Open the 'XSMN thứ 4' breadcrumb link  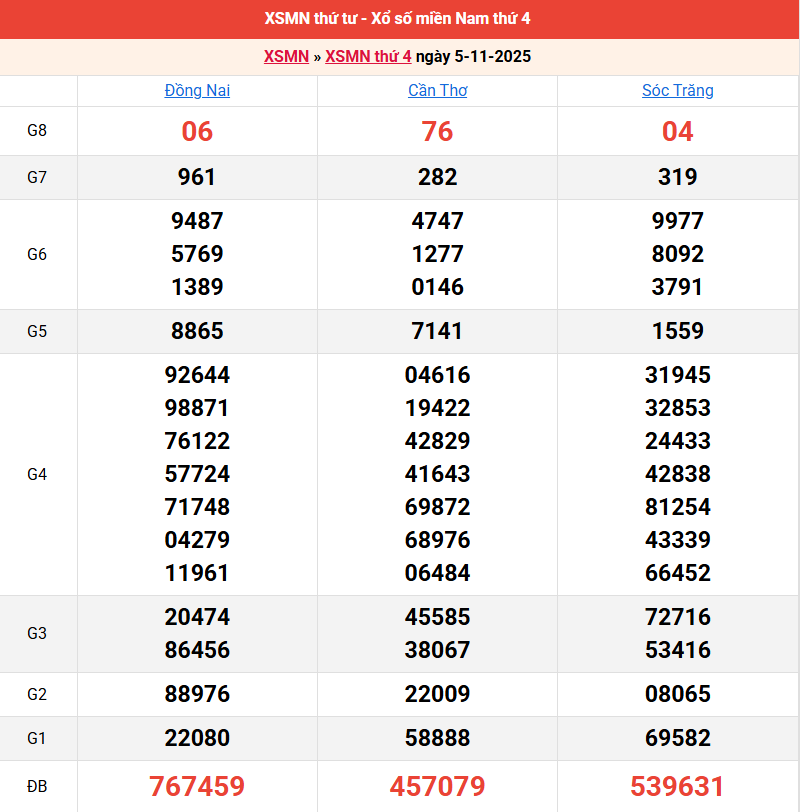[x=368, y=57]
